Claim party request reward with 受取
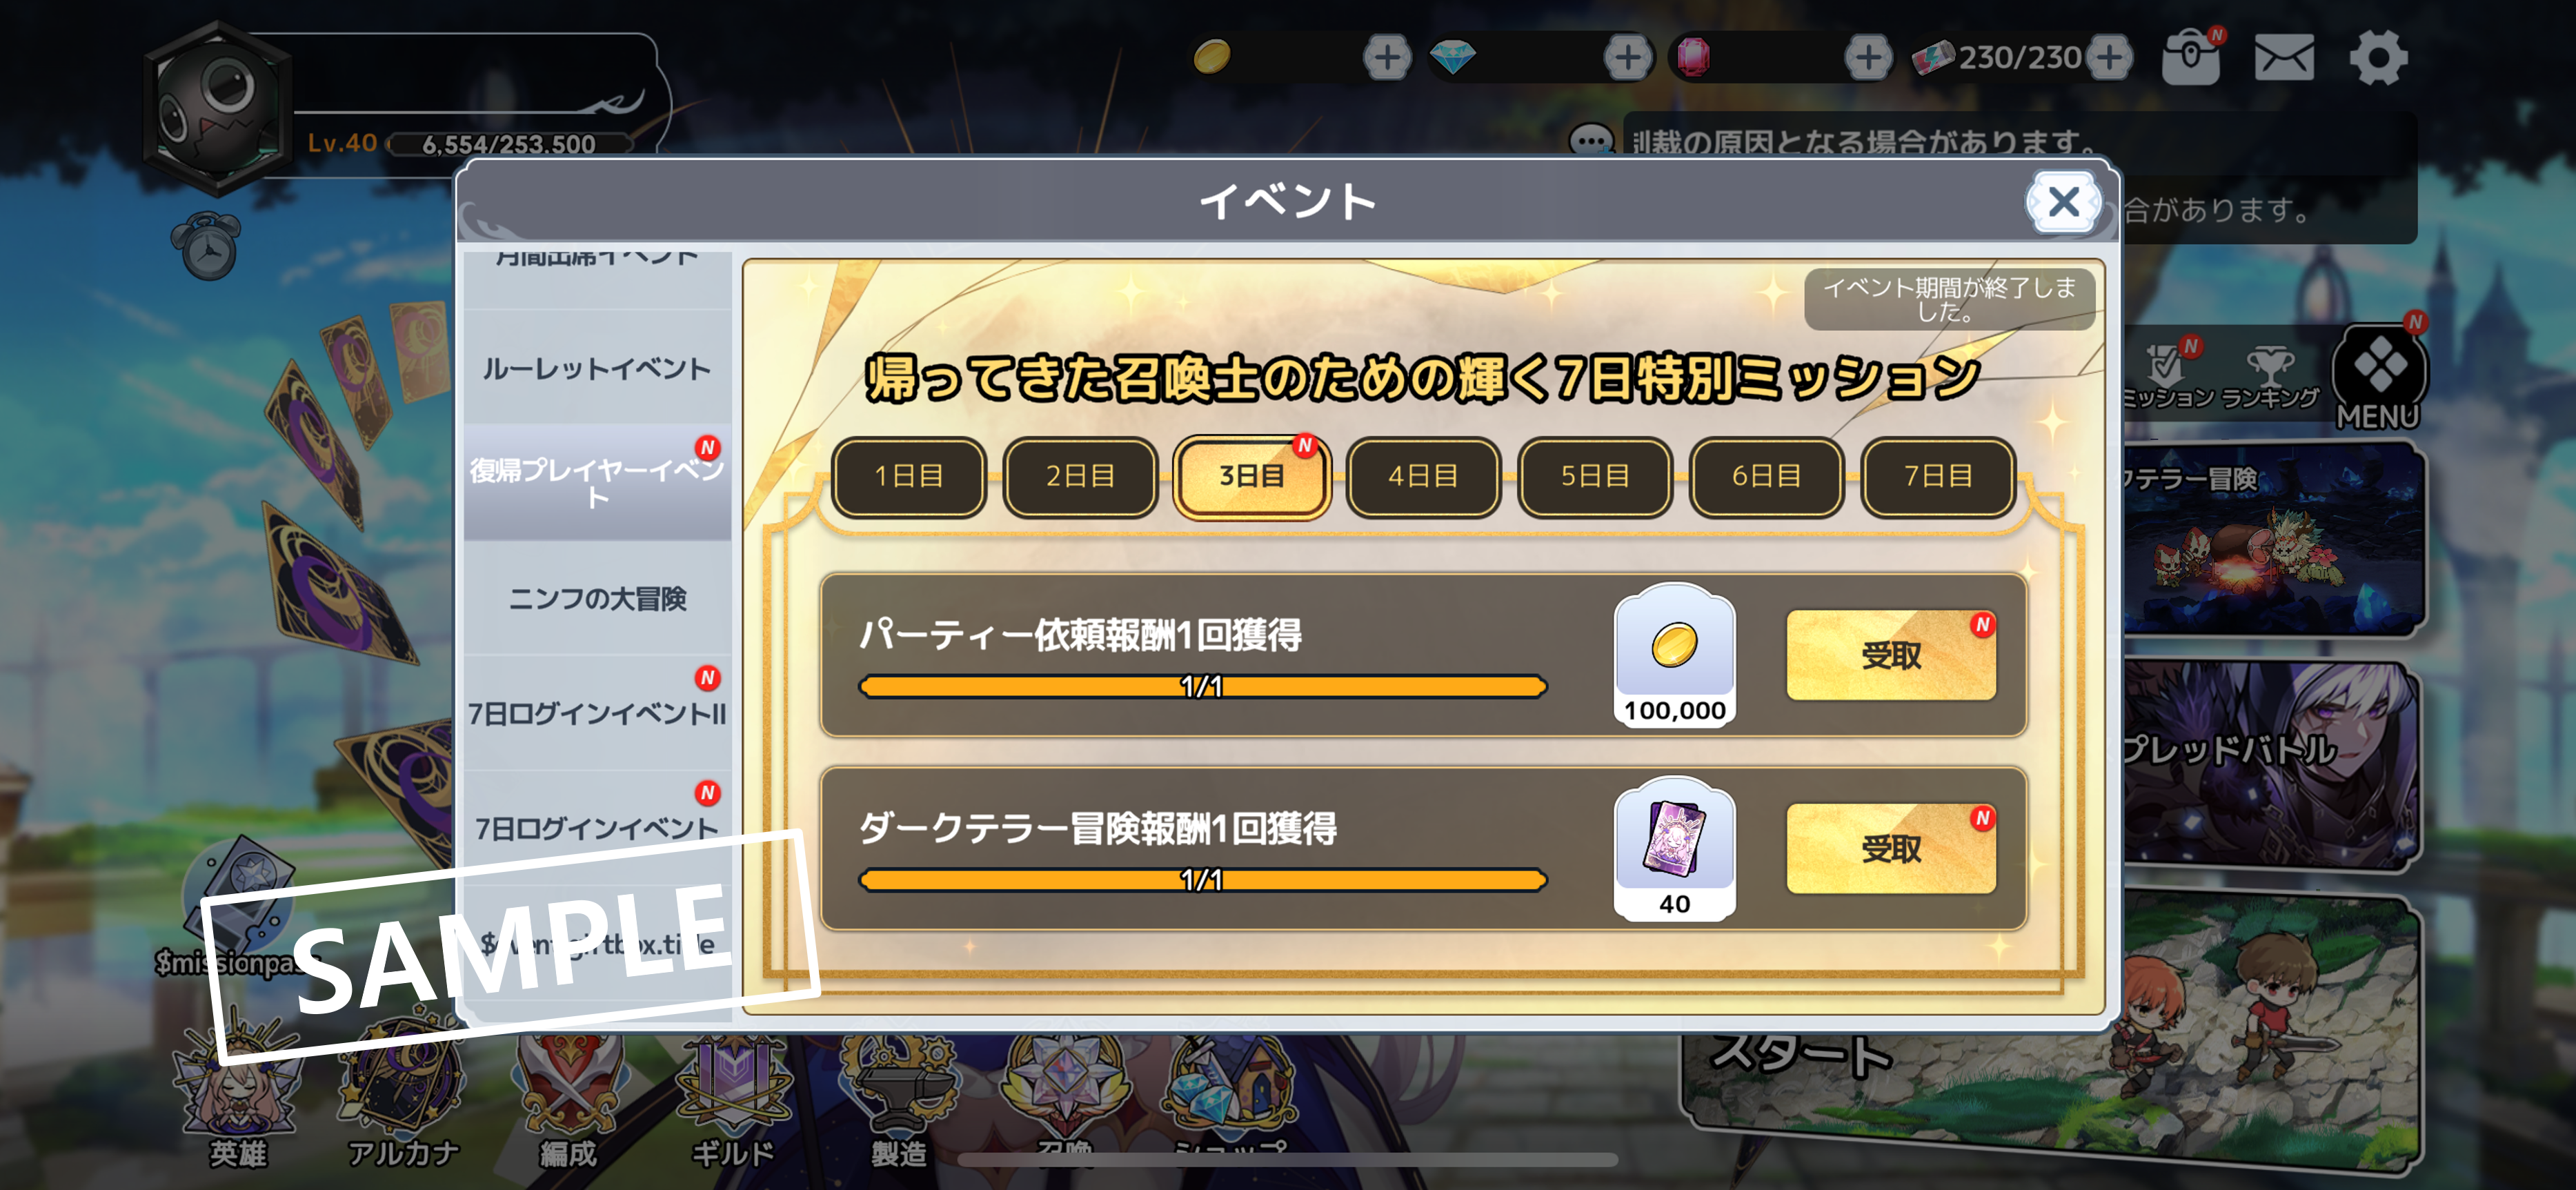2576x1190 pixels. pyautogui.click(x=1891, y=656)
